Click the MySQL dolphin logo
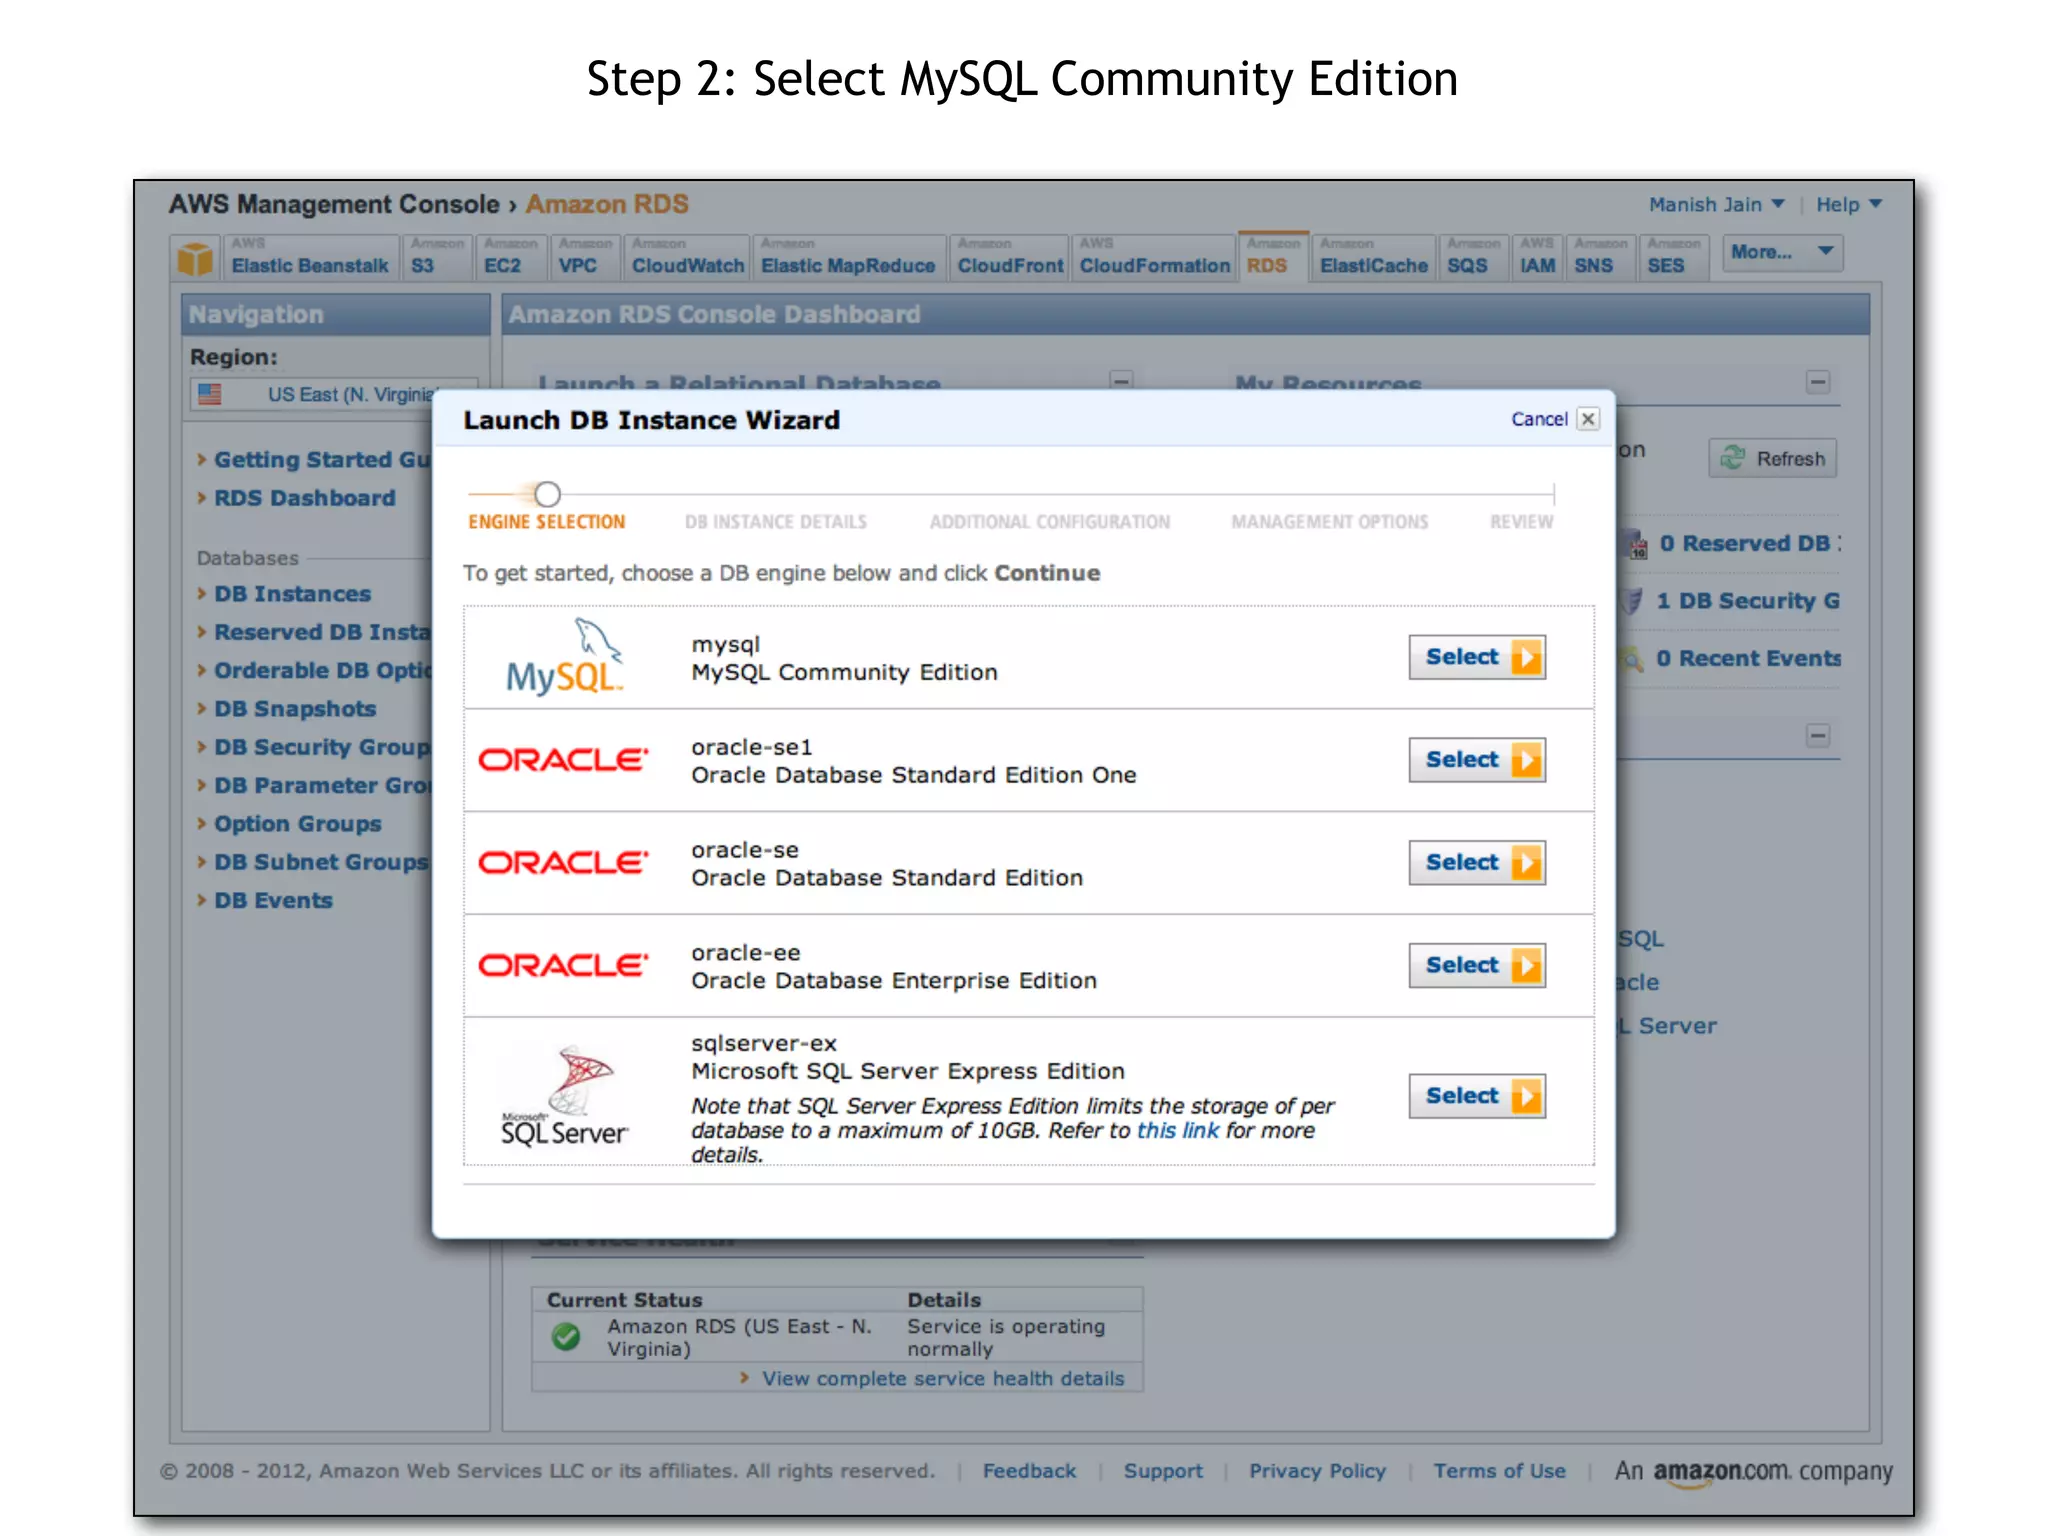Viewport: 2048px width, 1536px height. pyautogui.click(x=565, y=656)
